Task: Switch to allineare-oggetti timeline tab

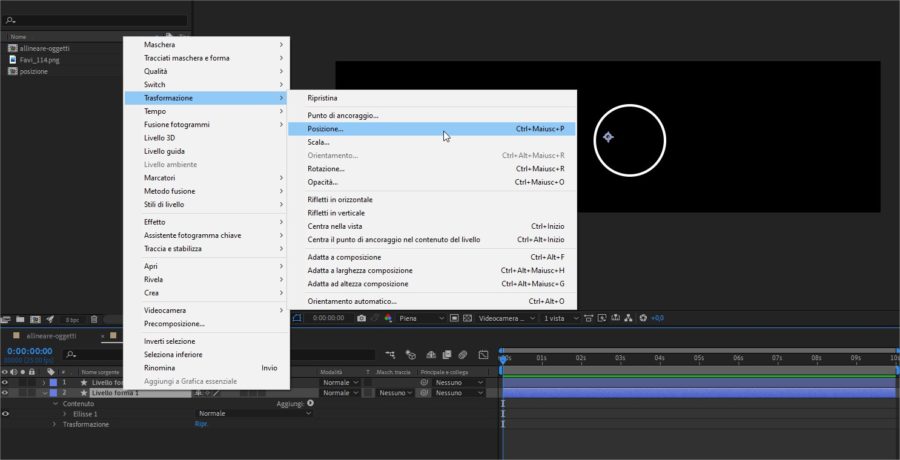Action: [51, 336]
